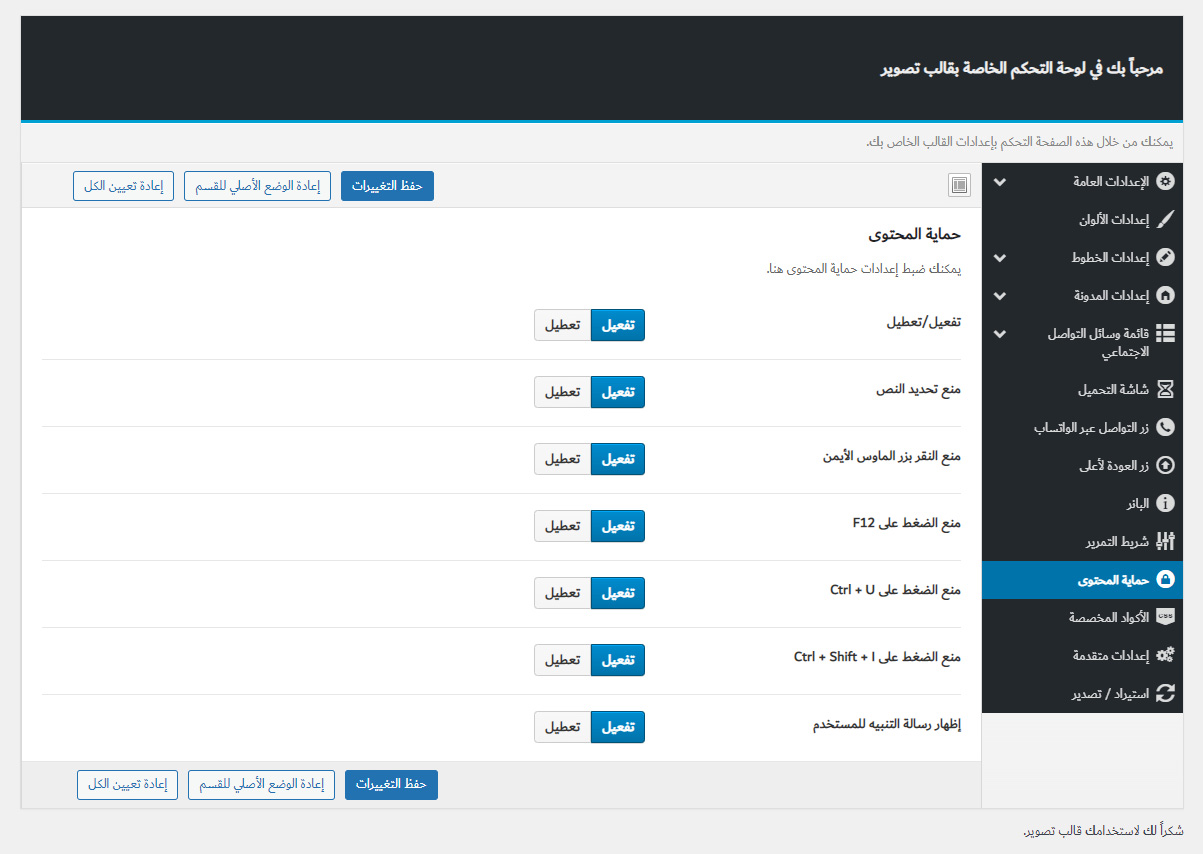
Task: Click the hourglass icon for شاشة التحميل
Action: click(x=1165, y=389)
